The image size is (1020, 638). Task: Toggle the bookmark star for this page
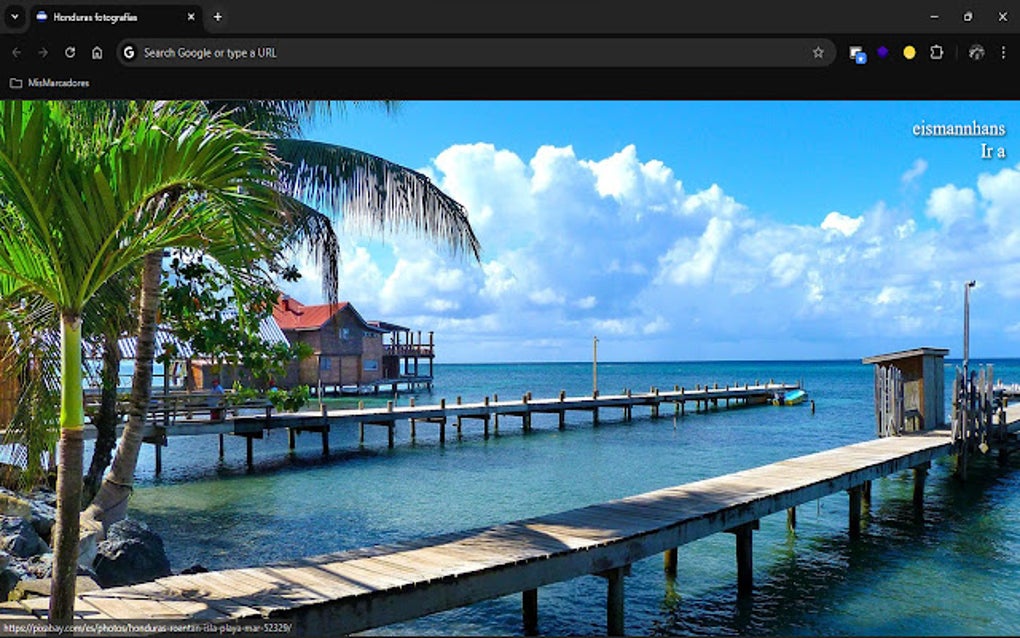tap(818, 52)
